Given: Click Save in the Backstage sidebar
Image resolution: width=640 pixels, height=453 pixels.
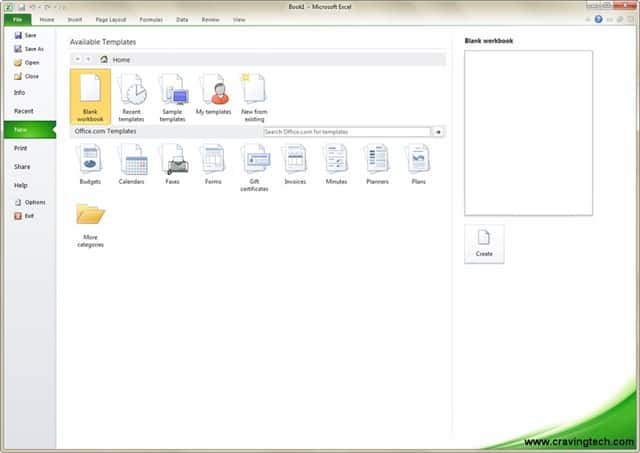Looking at the screenshot, I should pyautogui.click(x=25, y=36).
